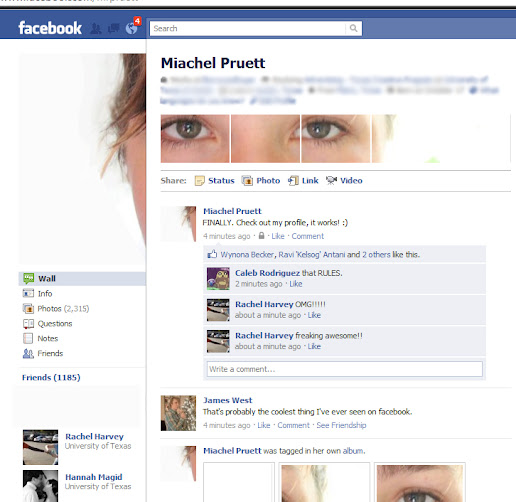Click James West's avatar photo
This screenshot has width=516, height=502.
178,413
